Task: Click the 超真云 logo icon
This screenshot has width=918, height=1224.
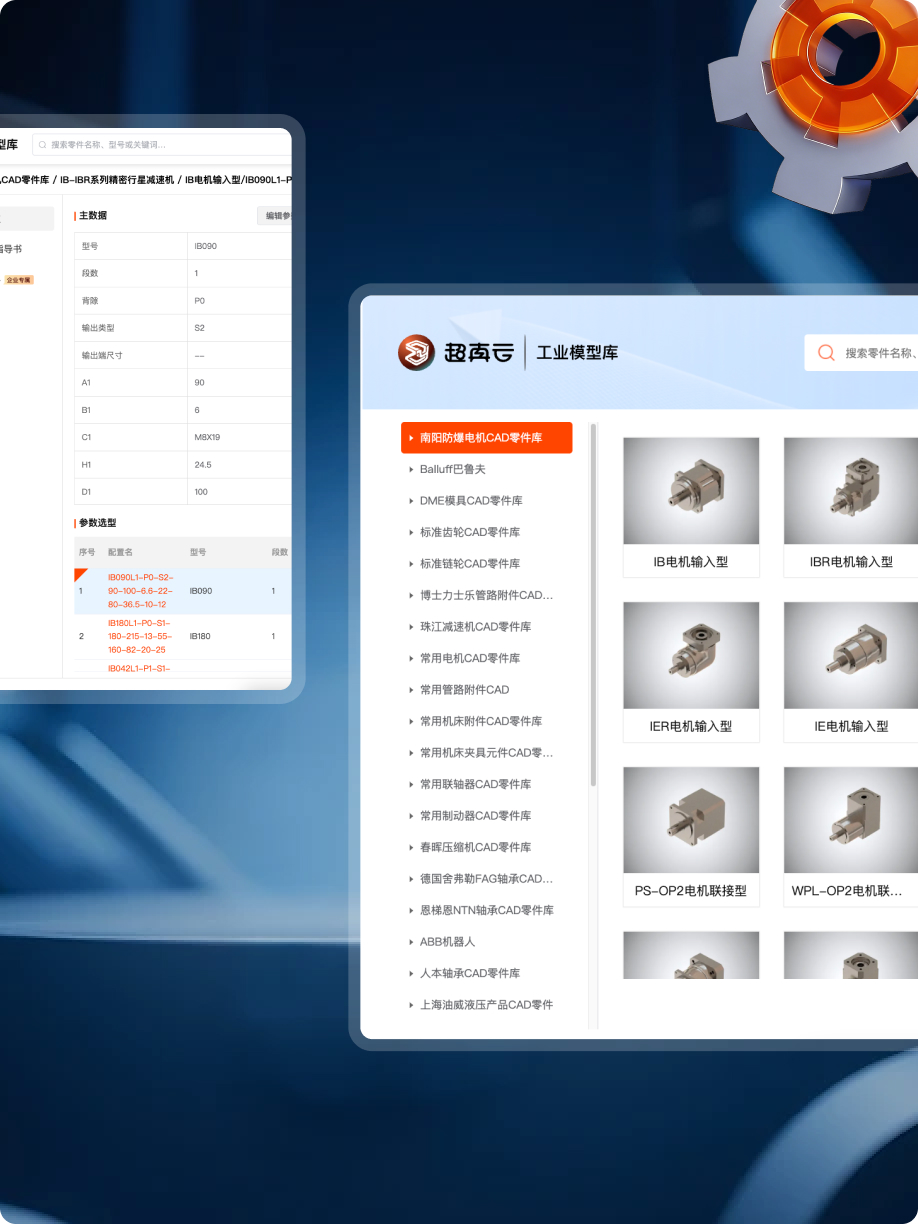Action: click(416, 353)
